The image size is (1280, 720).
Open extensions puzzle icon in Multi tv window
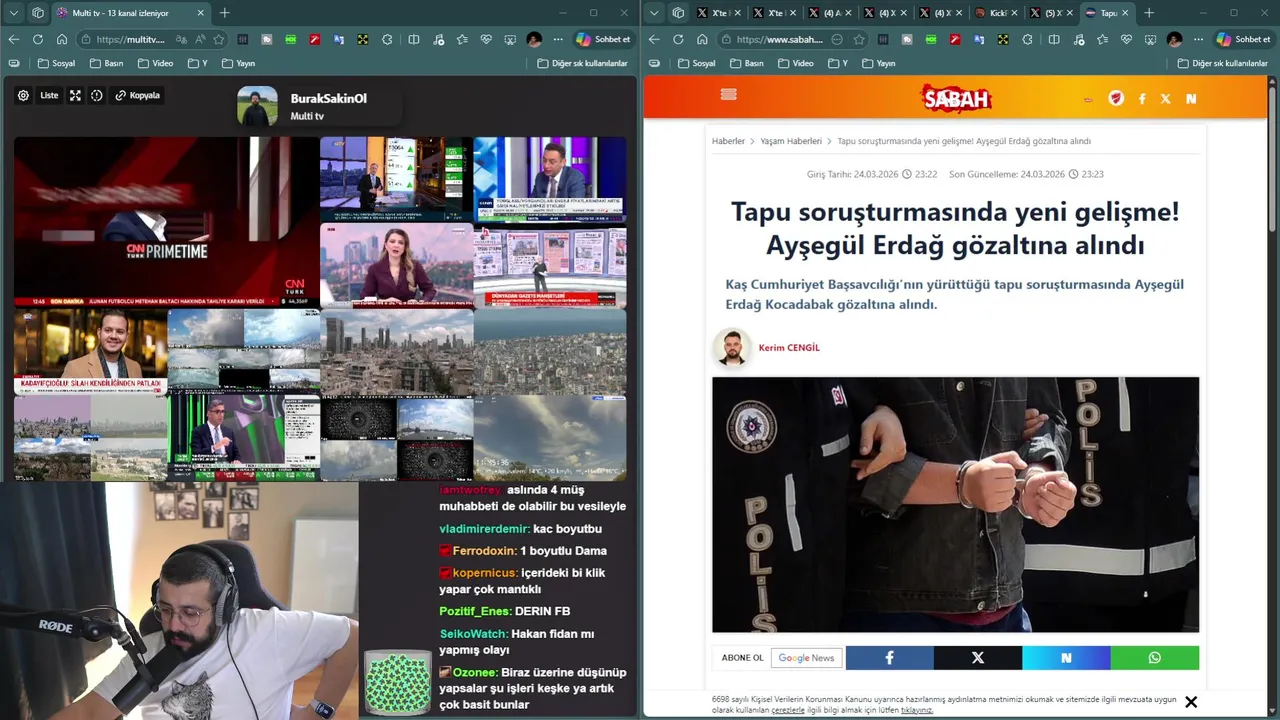(x=387, y=39)
